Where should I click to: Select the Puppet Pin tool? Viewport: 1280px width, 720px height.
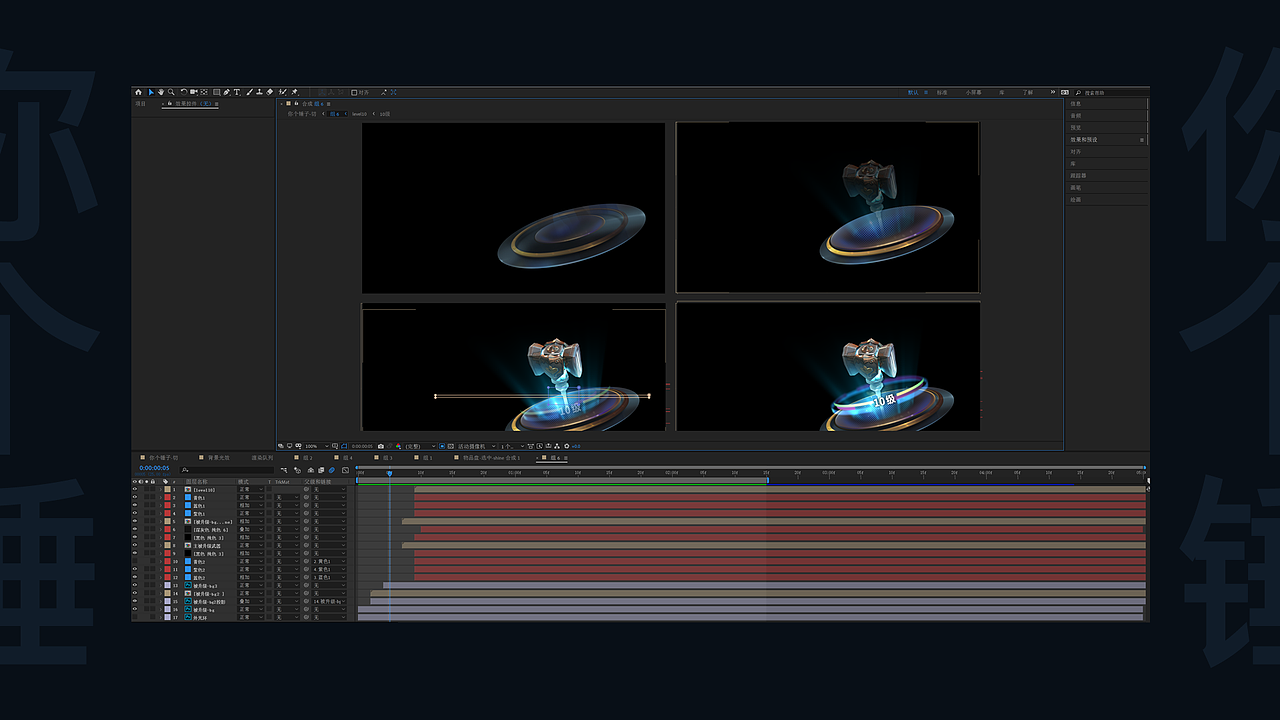pos(295,92)
